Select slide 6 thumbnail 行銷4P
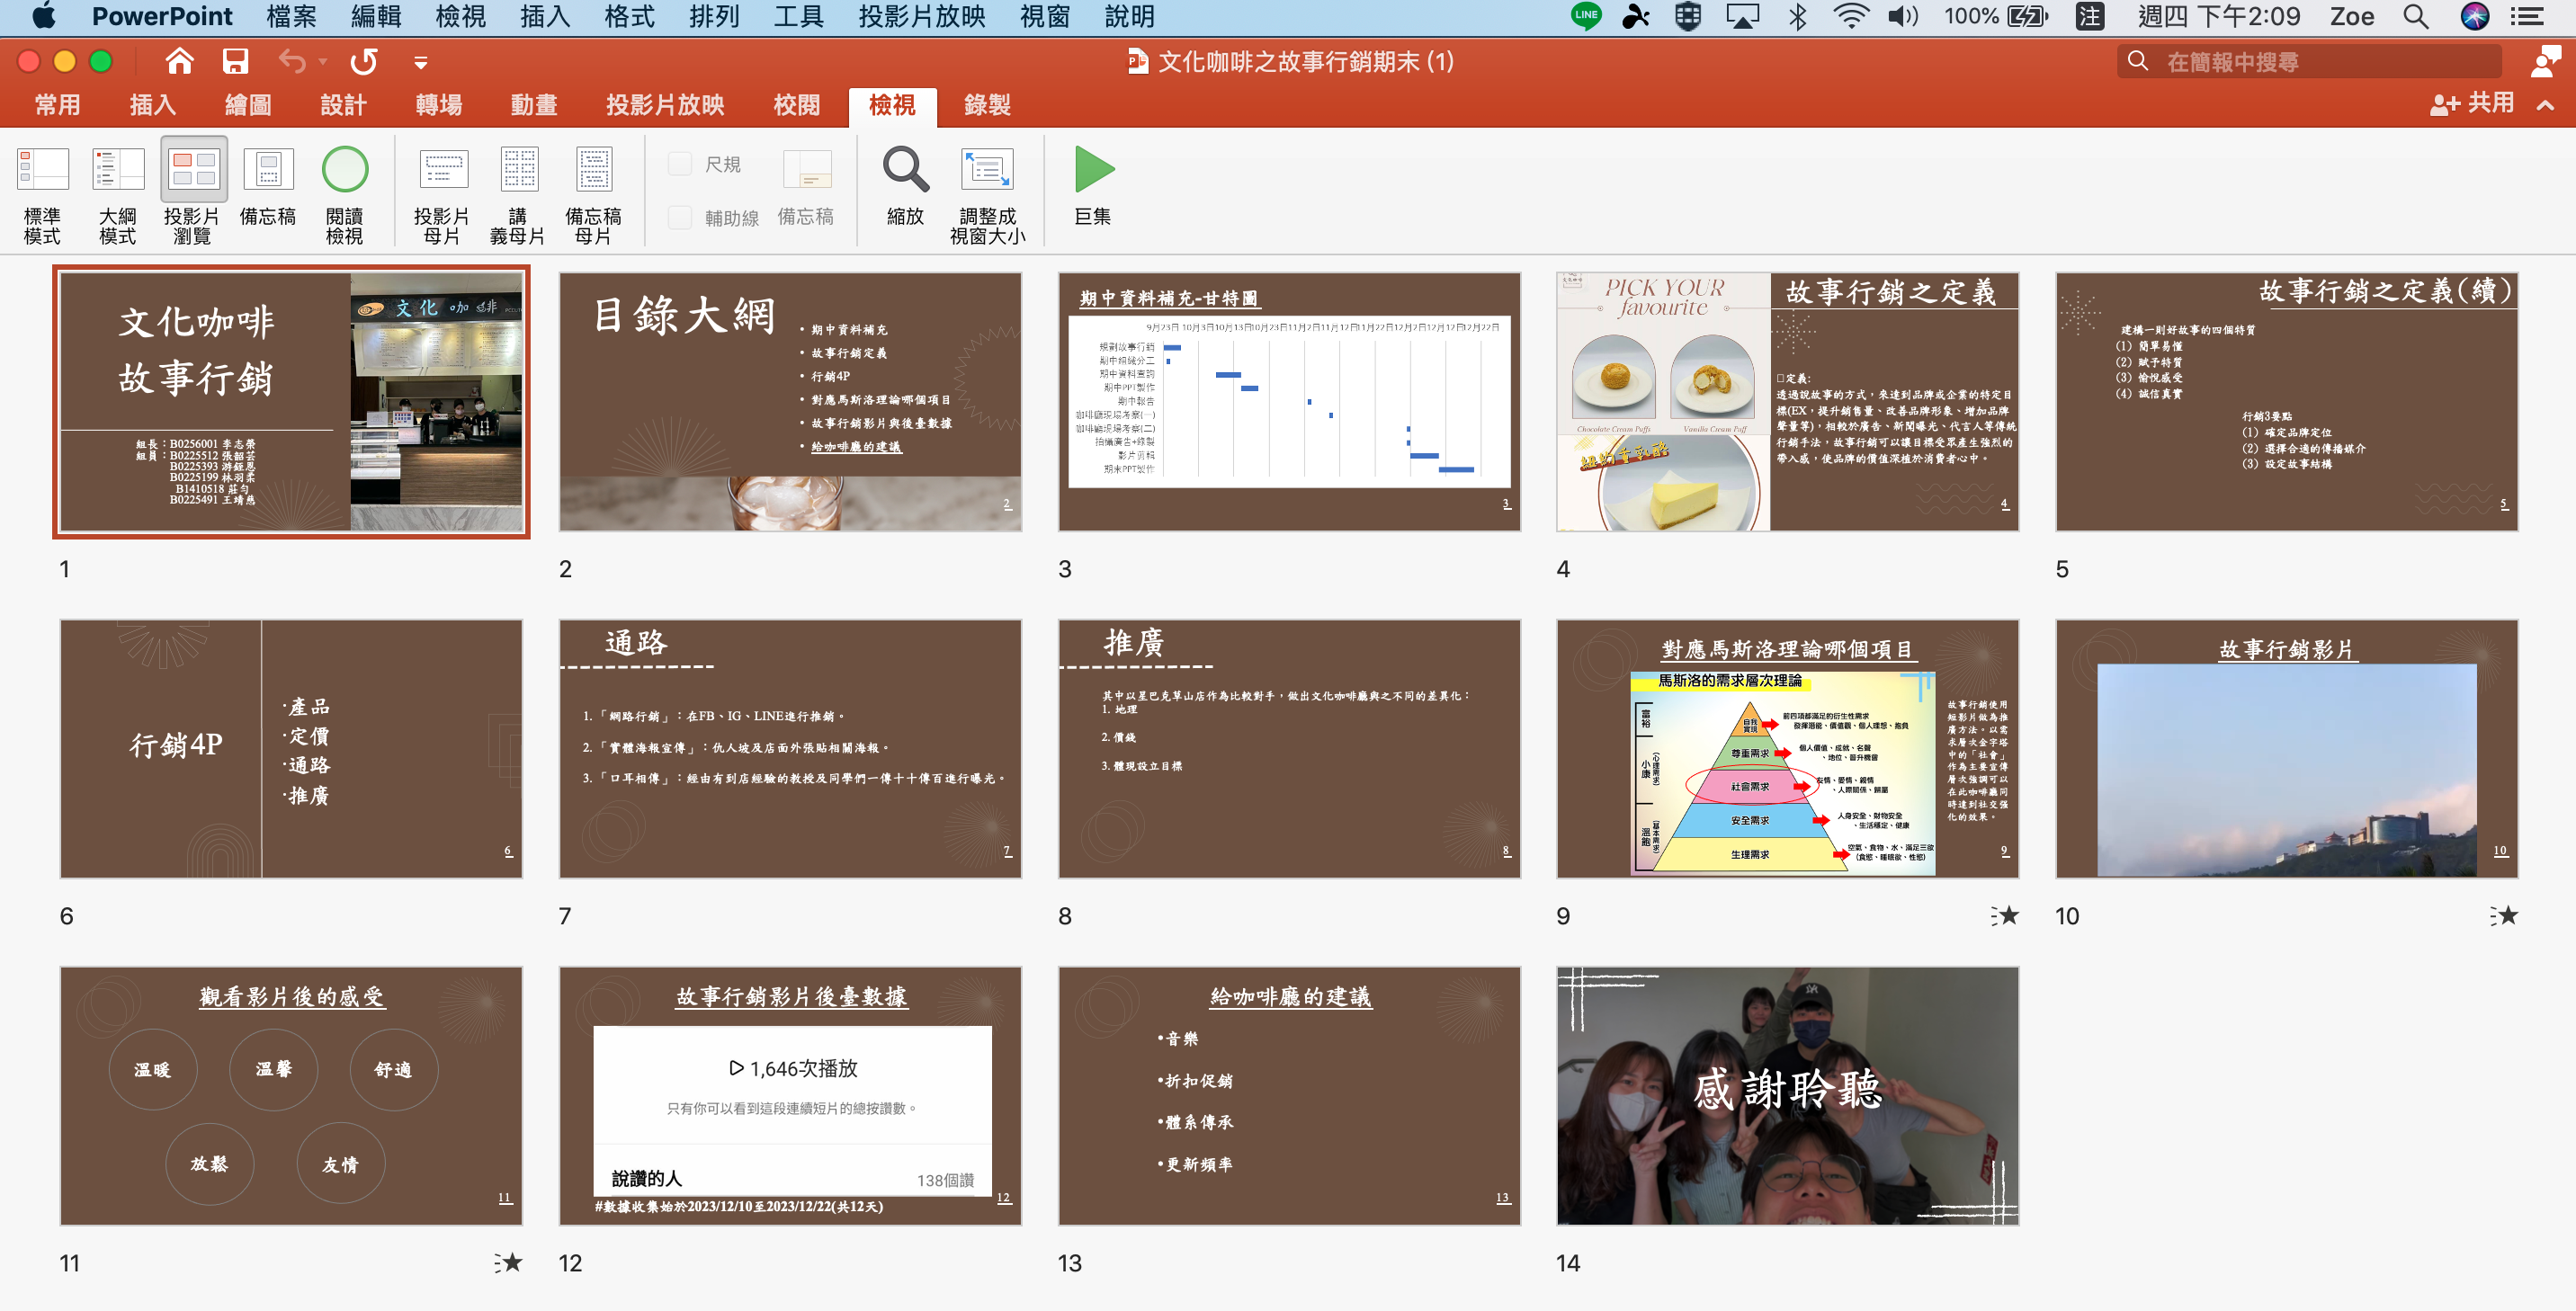The height and width of the screenshot is (1311, 2576). tap(291, 748)
